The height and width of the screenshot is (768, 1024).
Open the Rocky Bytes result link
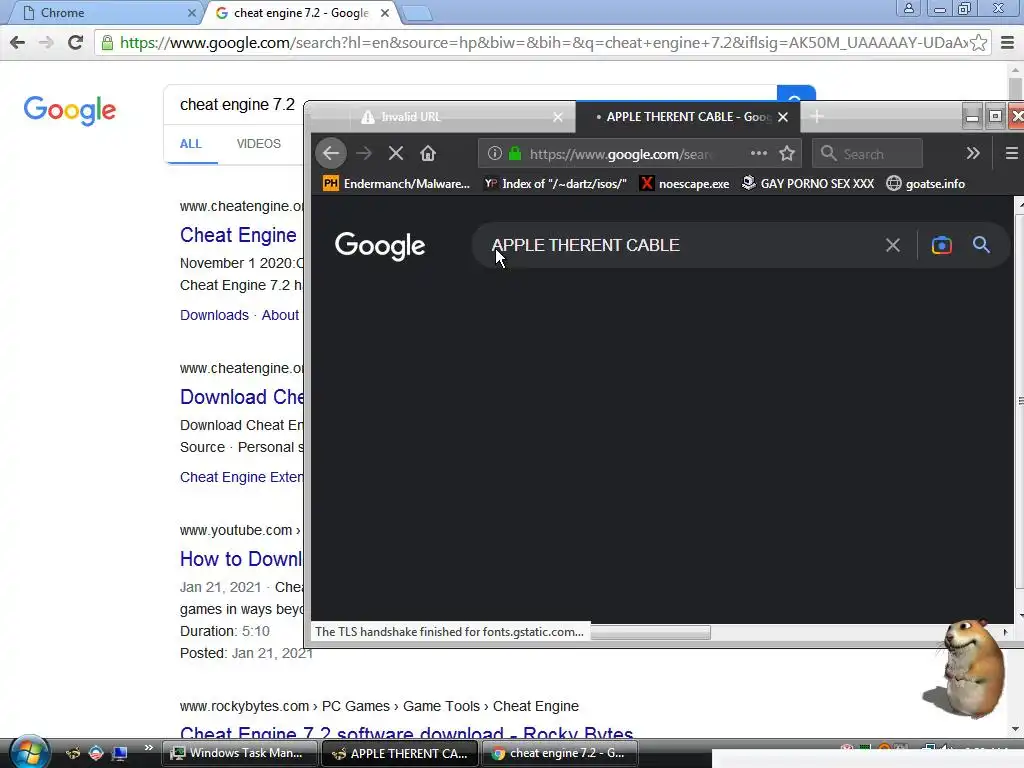[406, 733]
